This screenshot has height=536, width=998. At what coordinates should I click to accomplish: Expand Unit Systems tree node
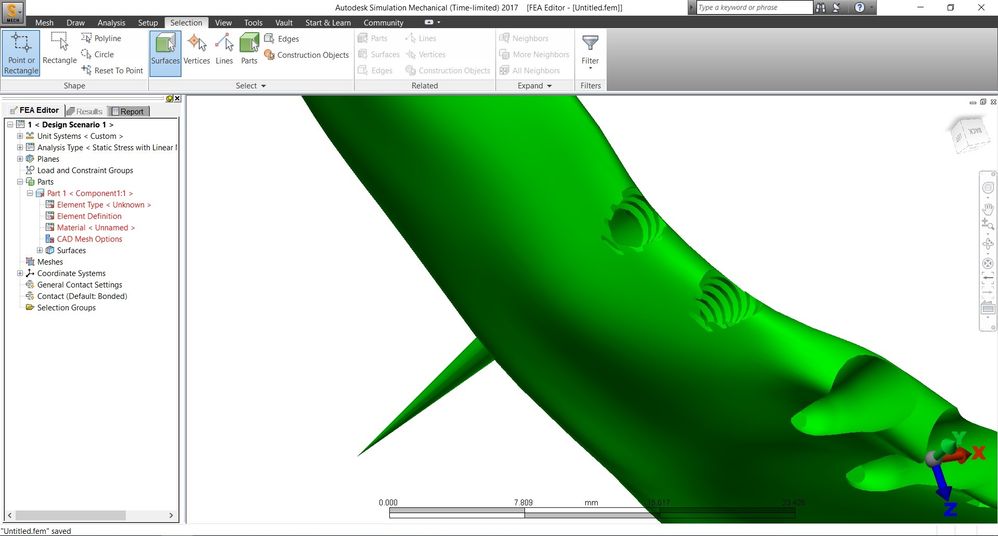[x=20, y=136]
